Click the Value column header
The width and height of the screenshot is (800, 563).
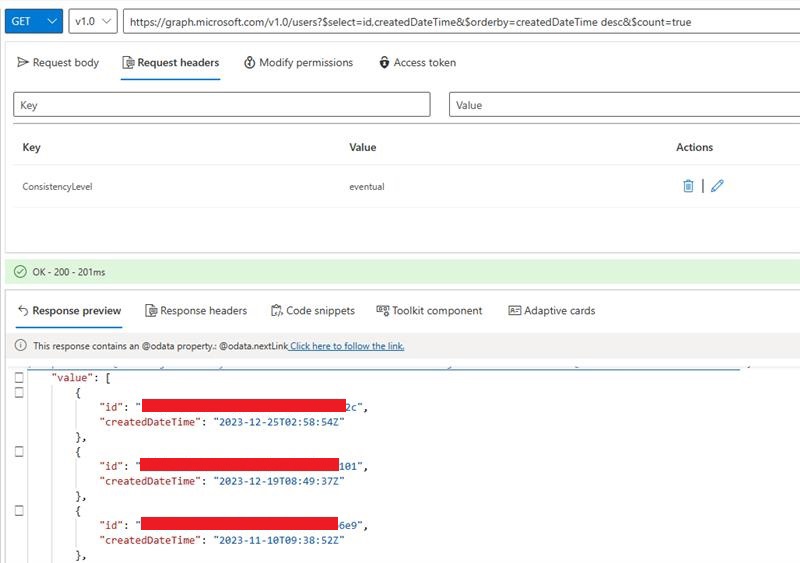(x=363, y=147)
